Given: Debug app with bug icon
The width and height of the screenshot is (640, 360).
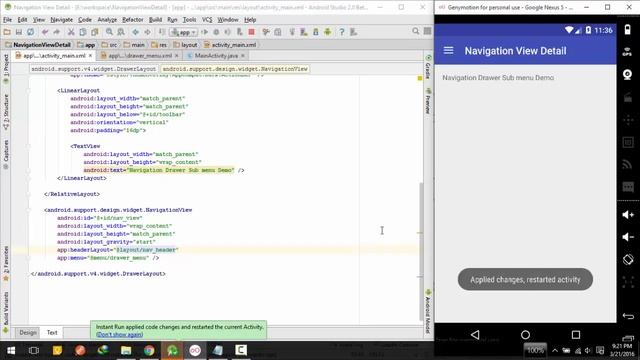Looking at the screenshot, I should [x=216, y=32].
